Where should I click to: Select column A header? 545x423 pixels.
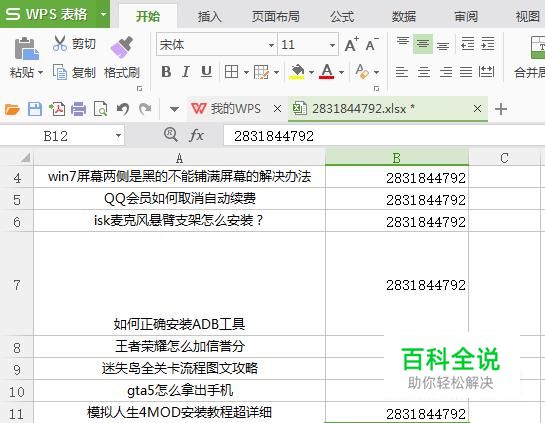(179, 158)
